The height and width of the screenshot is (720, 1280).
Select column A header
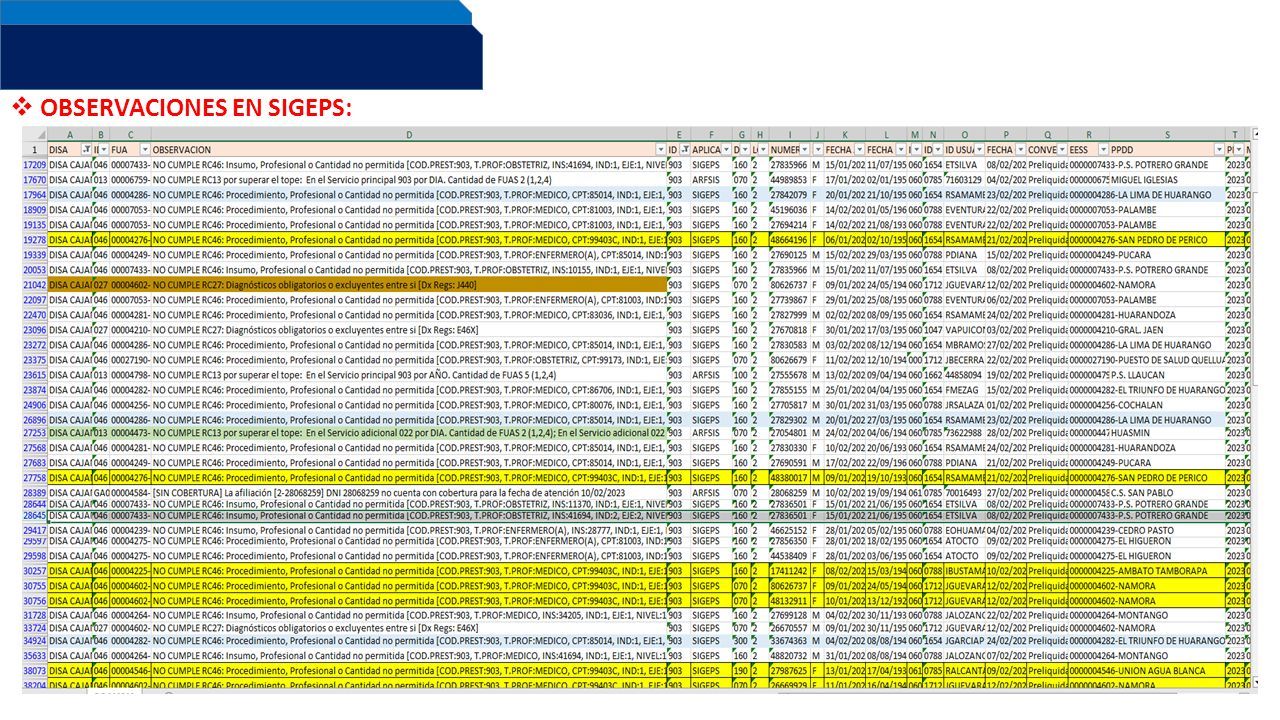point(70,134)
